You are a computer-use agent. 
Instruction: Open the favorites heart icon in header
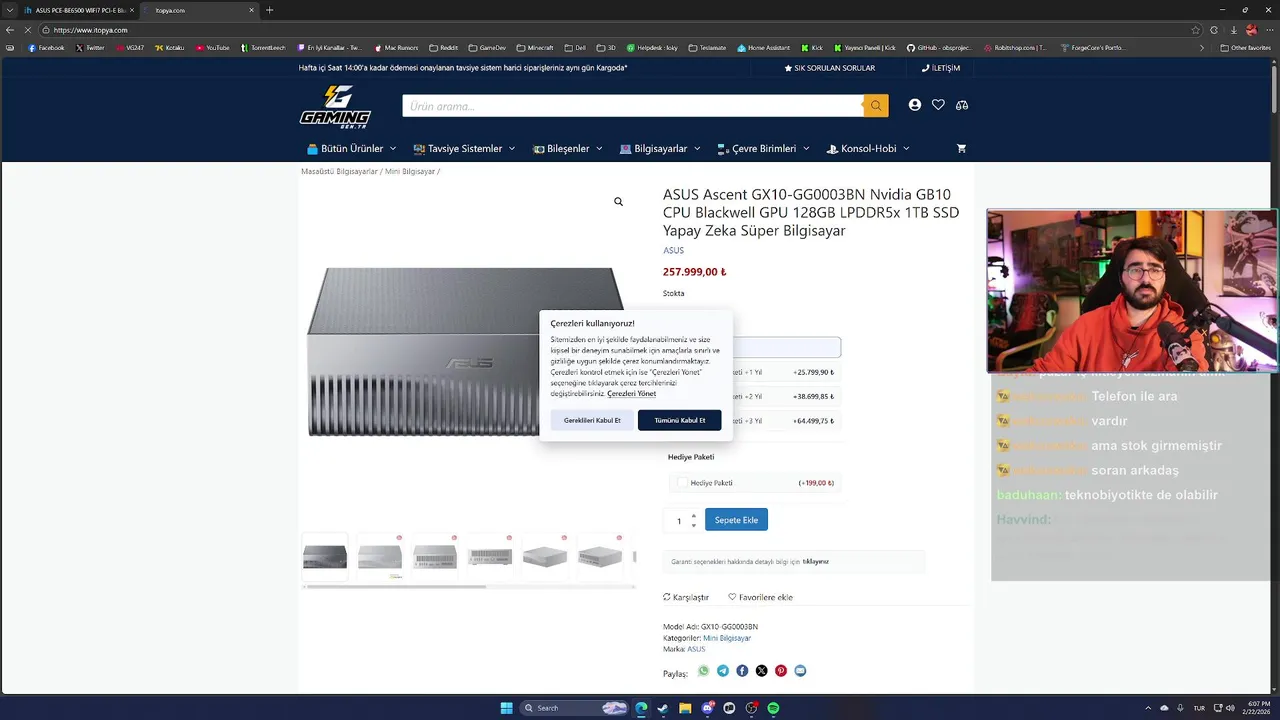pos(938,105)
